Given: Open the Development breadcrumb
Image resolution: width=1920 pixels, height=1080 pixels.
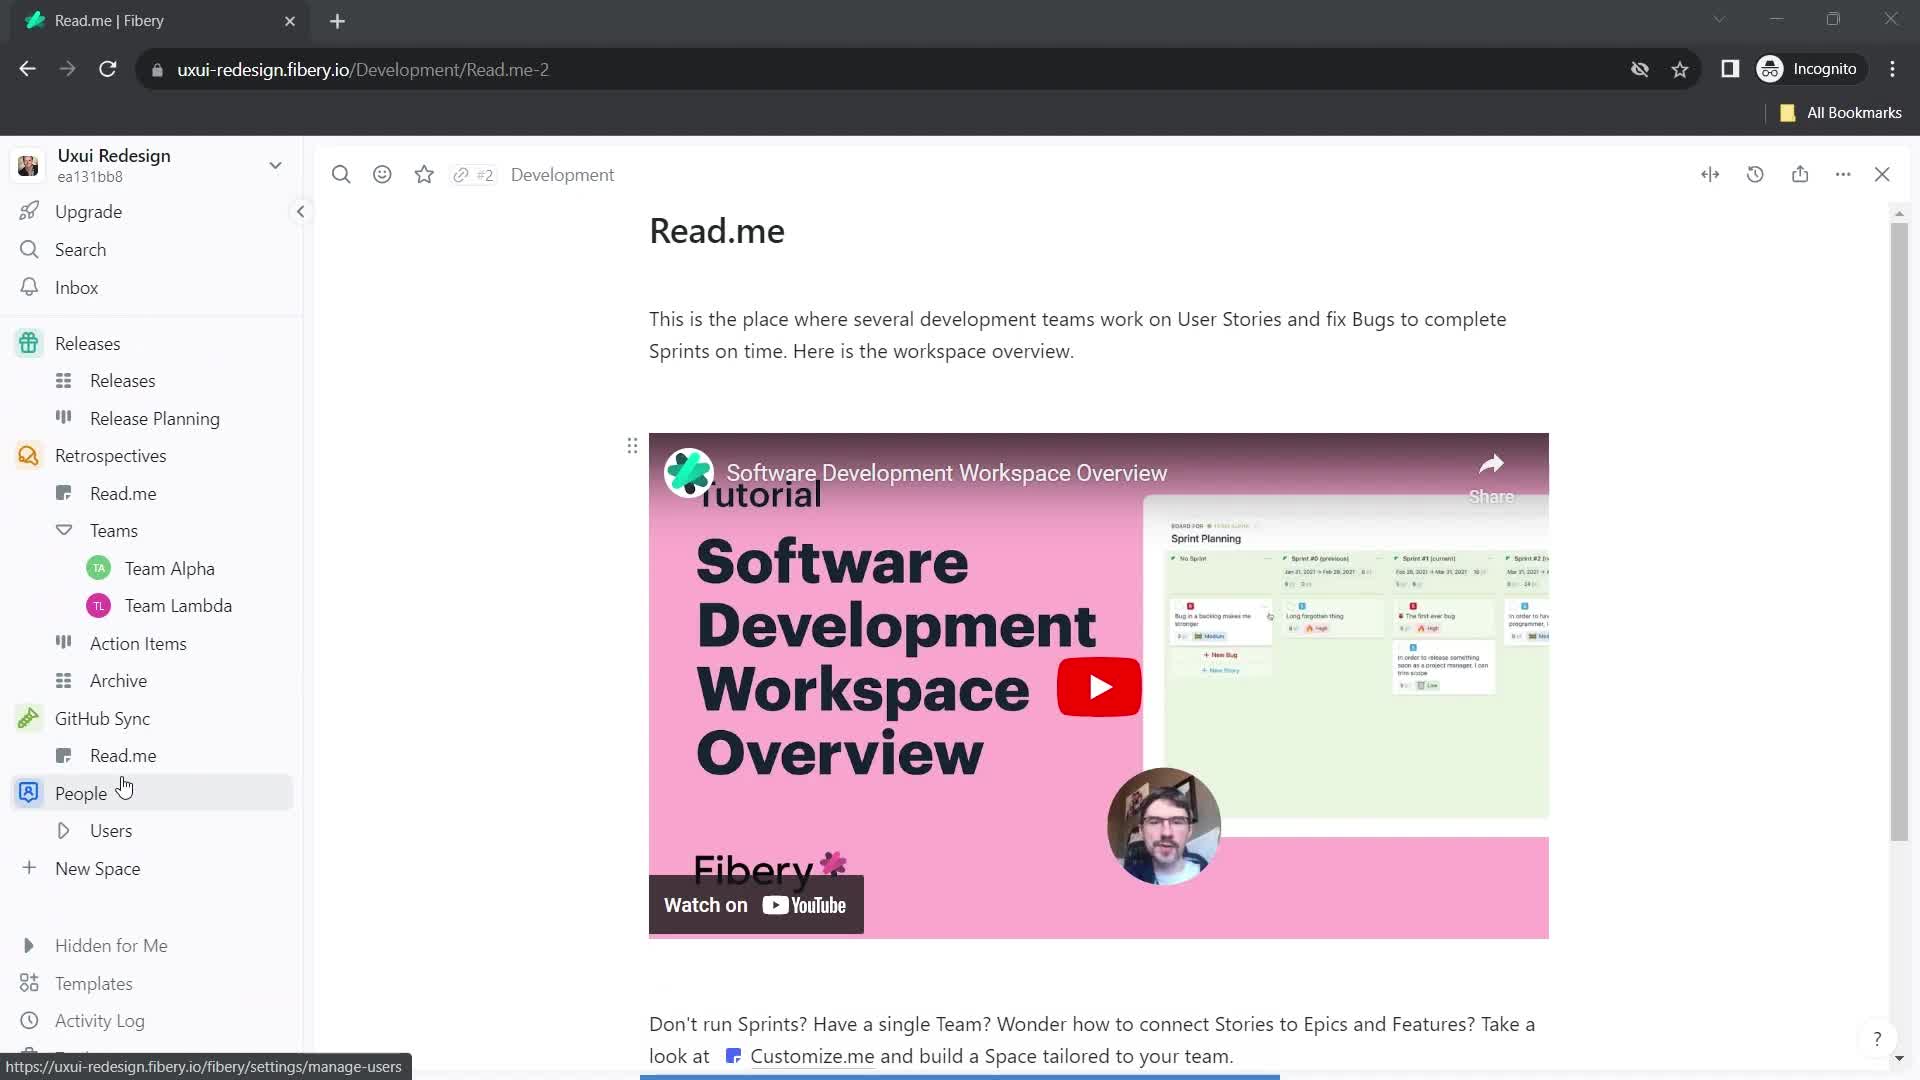Looking at the screenshot, I should coord(562,175).
